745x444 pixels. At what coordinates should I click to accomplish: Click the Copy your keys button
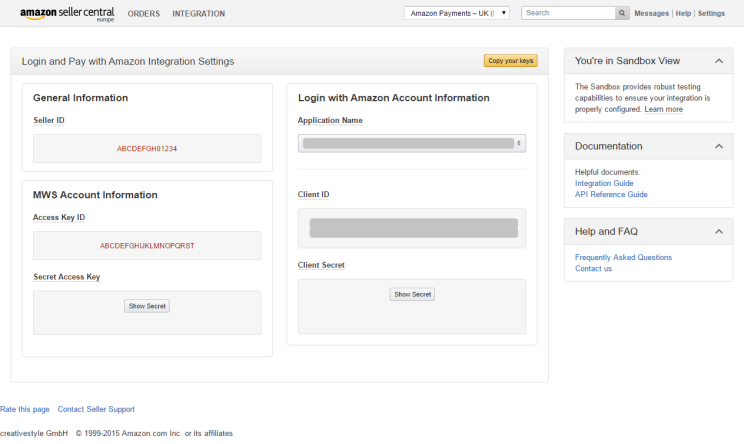tap(511, 61)
